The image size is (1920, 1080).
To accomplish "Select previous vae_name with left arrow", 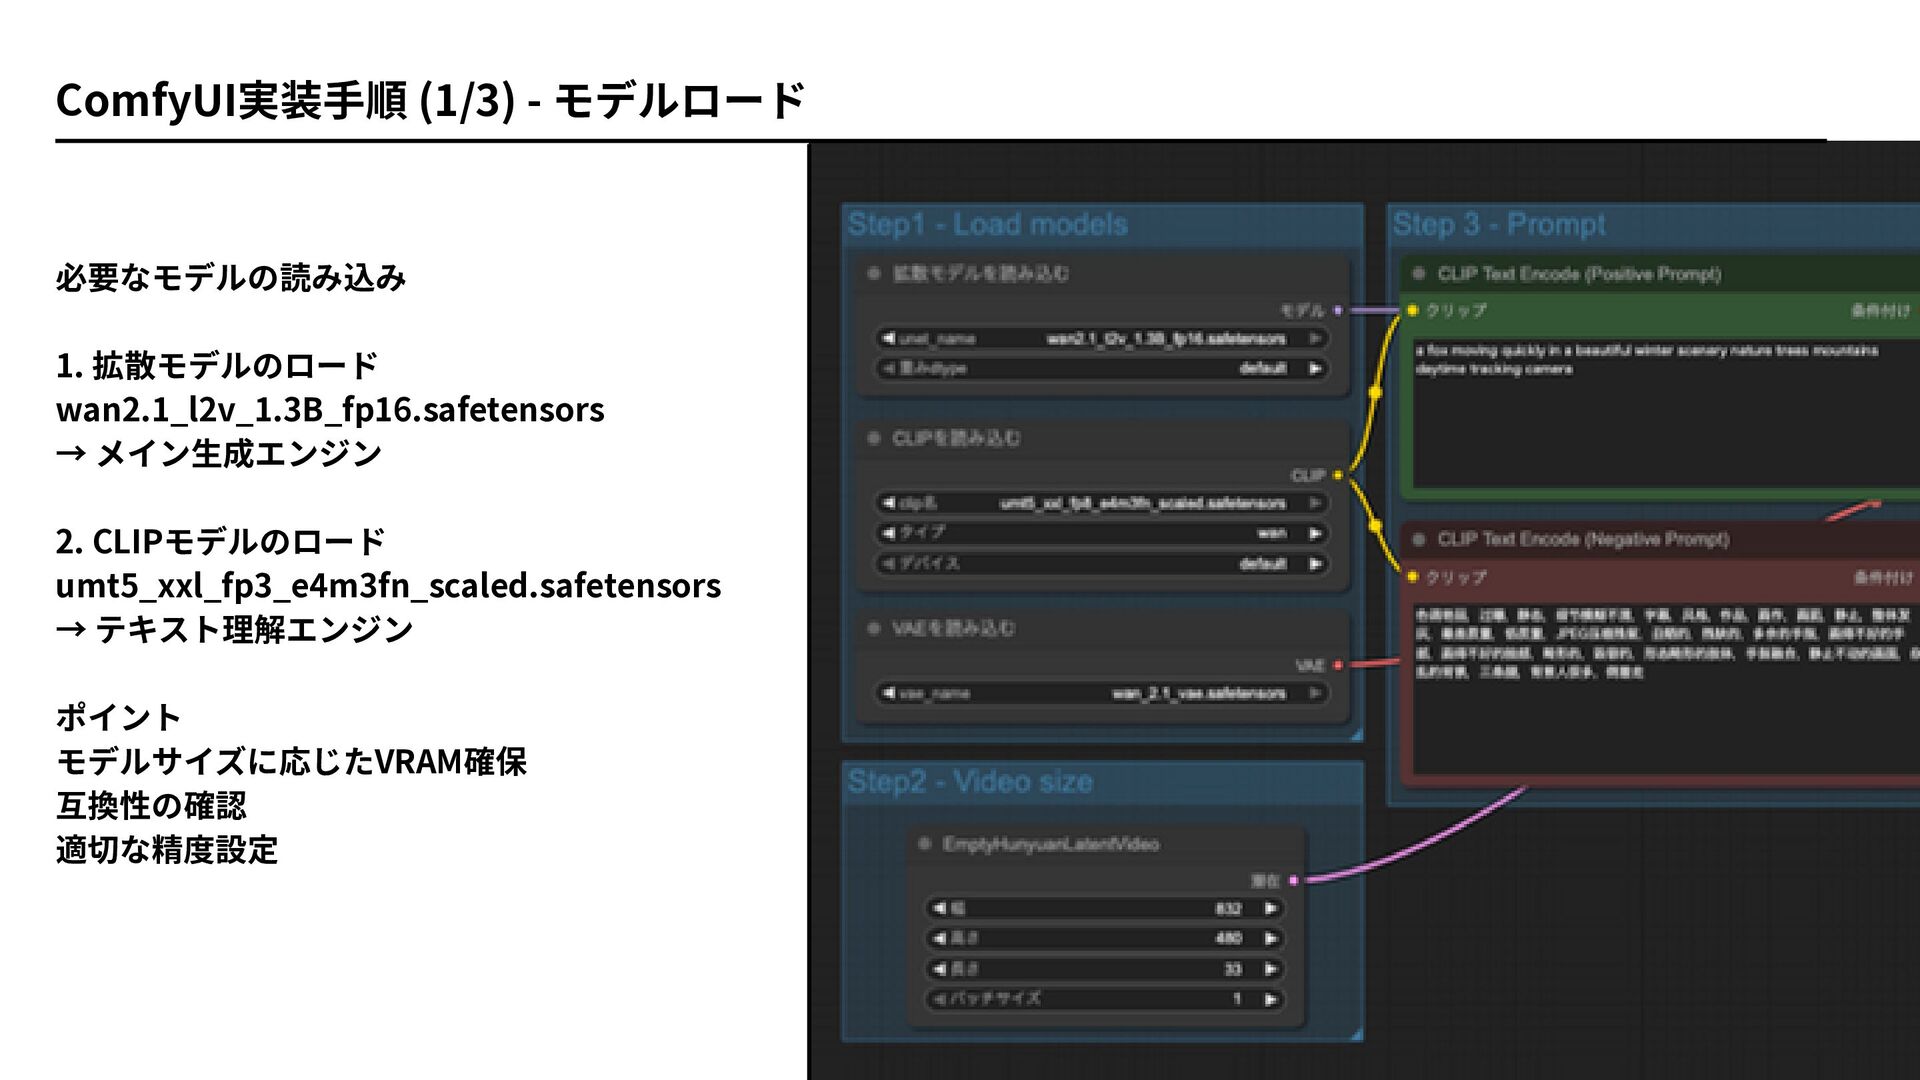I will tap(888, 693).
